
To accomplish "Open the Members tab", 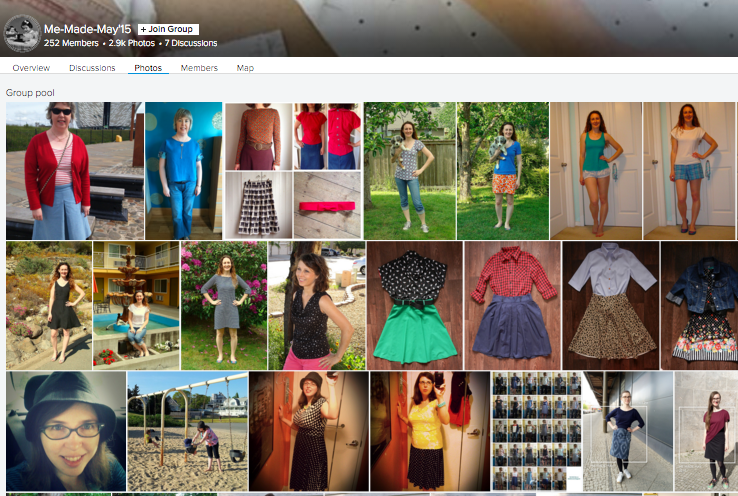I will tap(199, 68).
